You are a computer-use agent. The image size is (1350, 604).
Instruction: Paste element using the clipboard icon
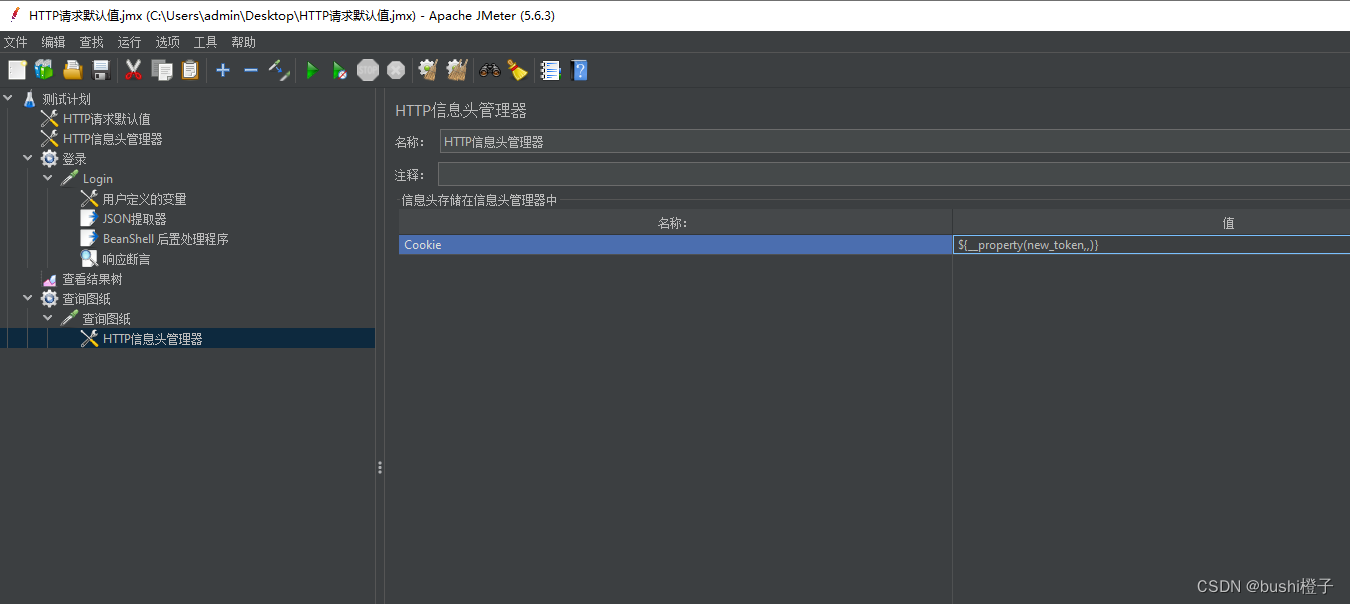[x=189, y=70]
